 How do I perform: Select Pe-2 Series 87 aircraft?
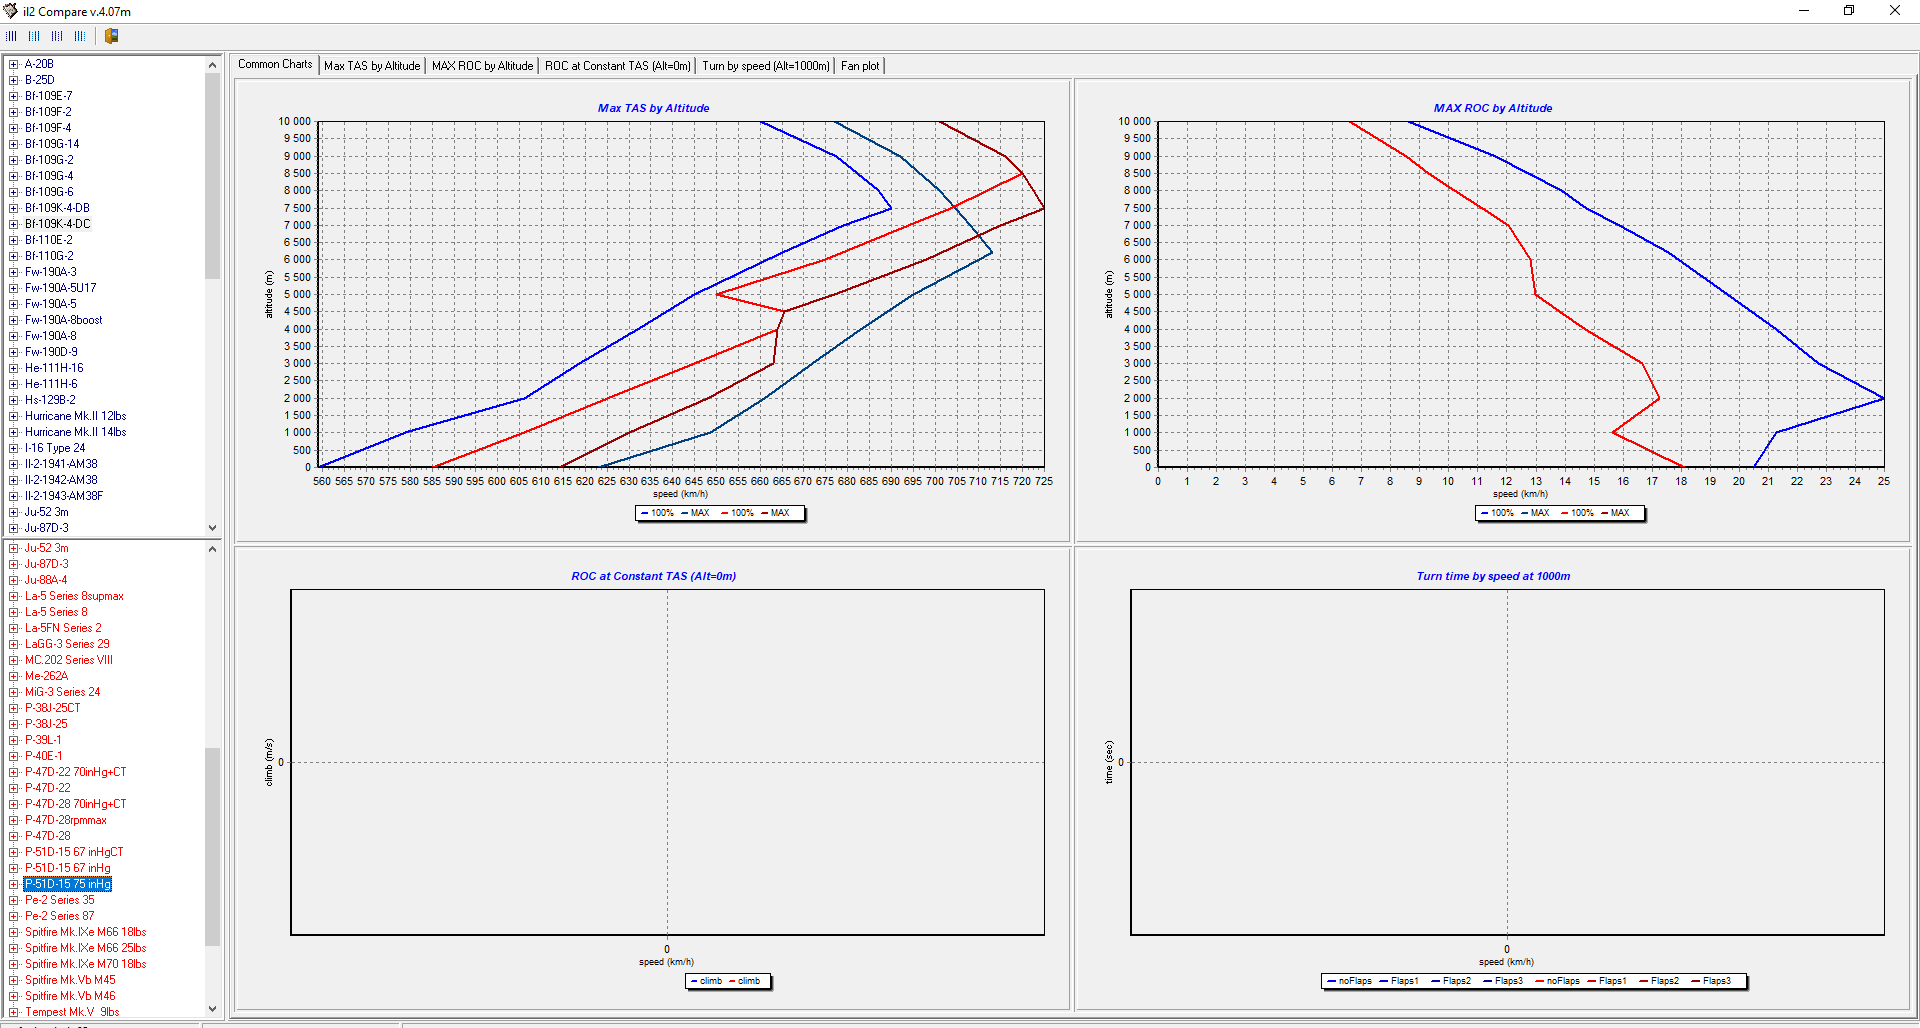click(x=60, y=916)
